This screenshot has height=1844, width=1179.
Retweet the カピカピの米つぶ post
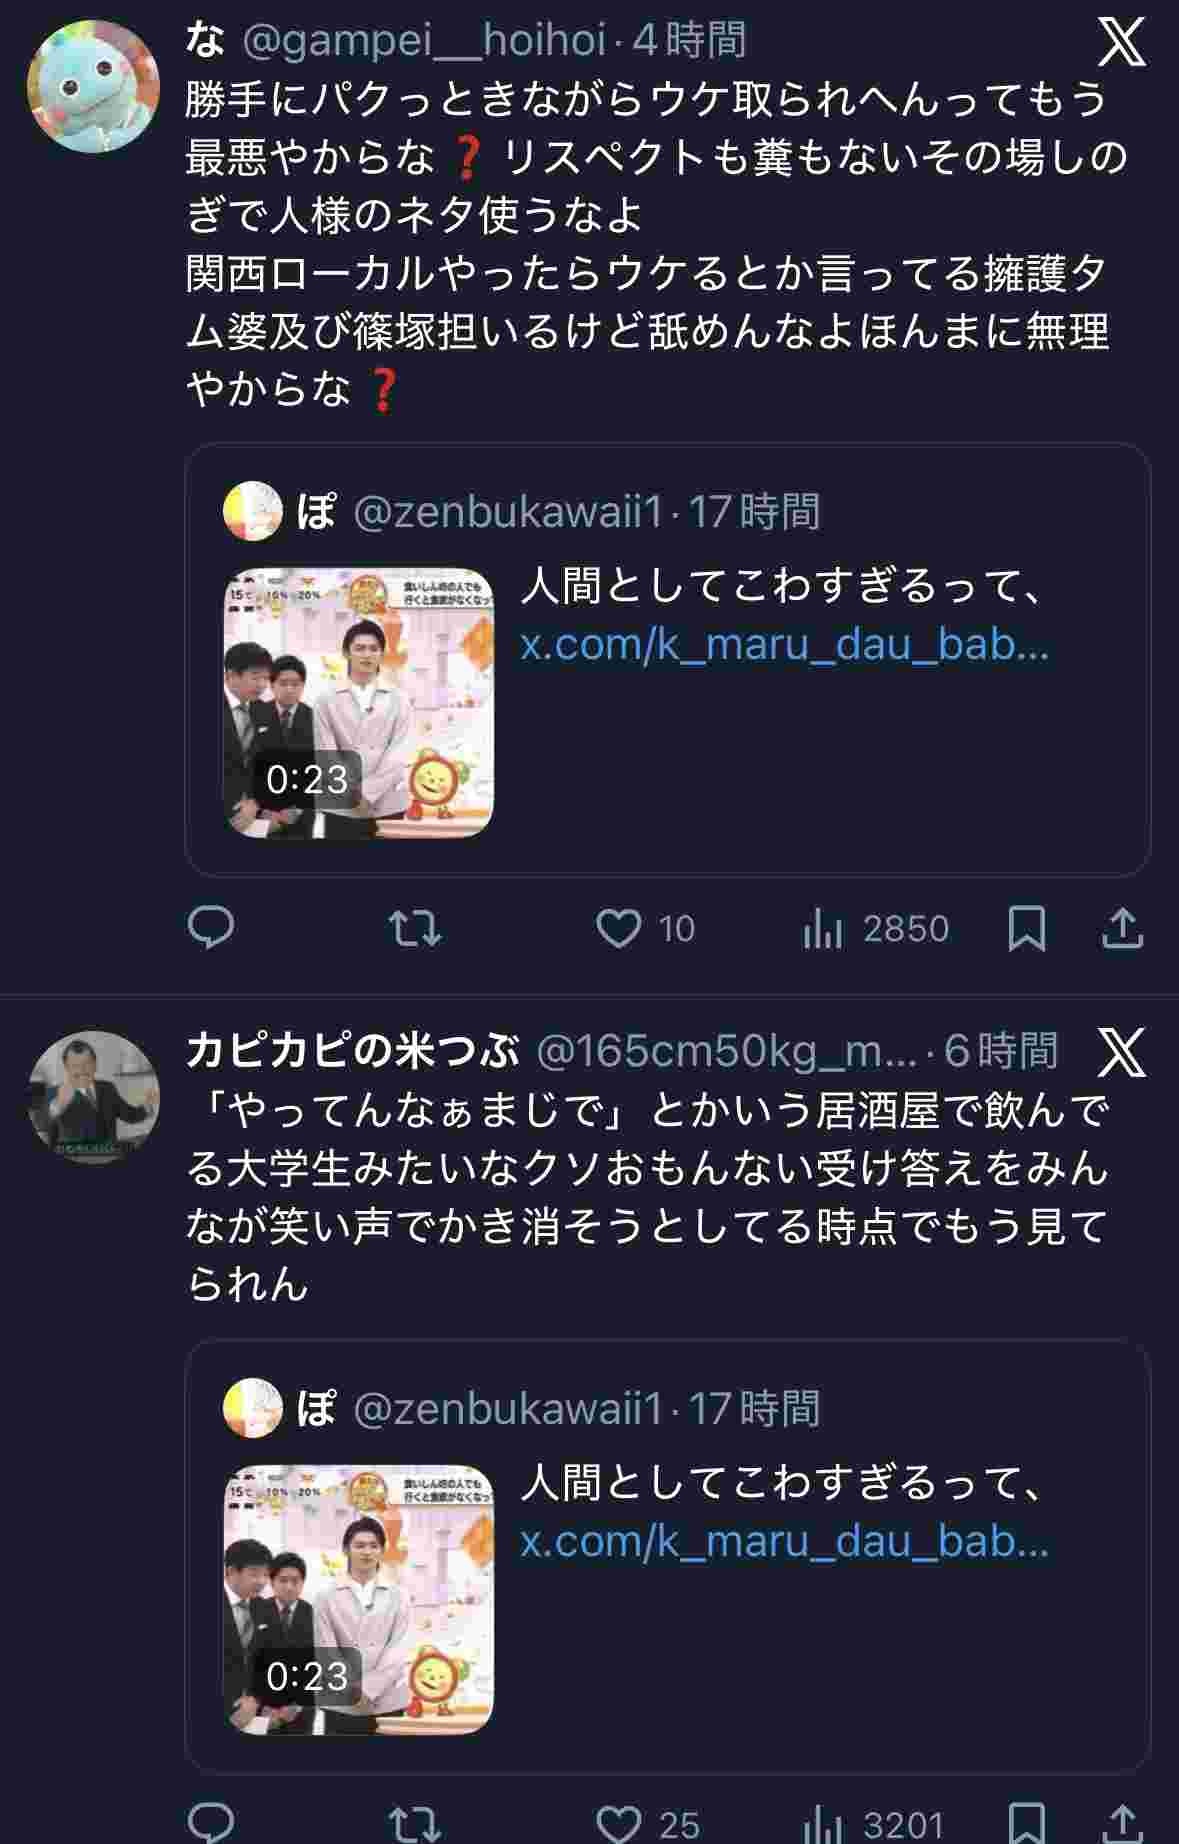point(414,1824)
